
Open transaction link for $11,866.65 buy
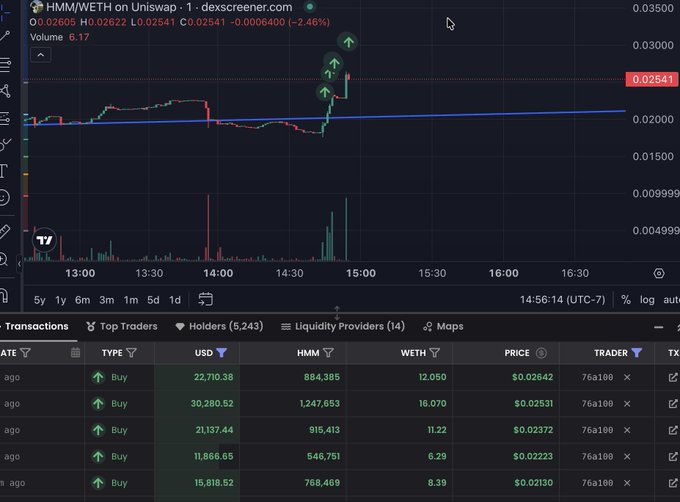pos(673,456)
